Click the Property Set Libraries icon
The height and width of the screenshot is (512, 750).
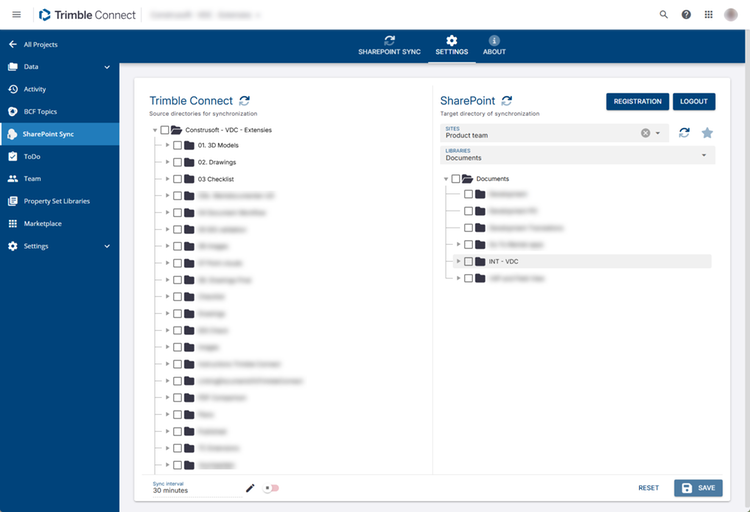13,201
